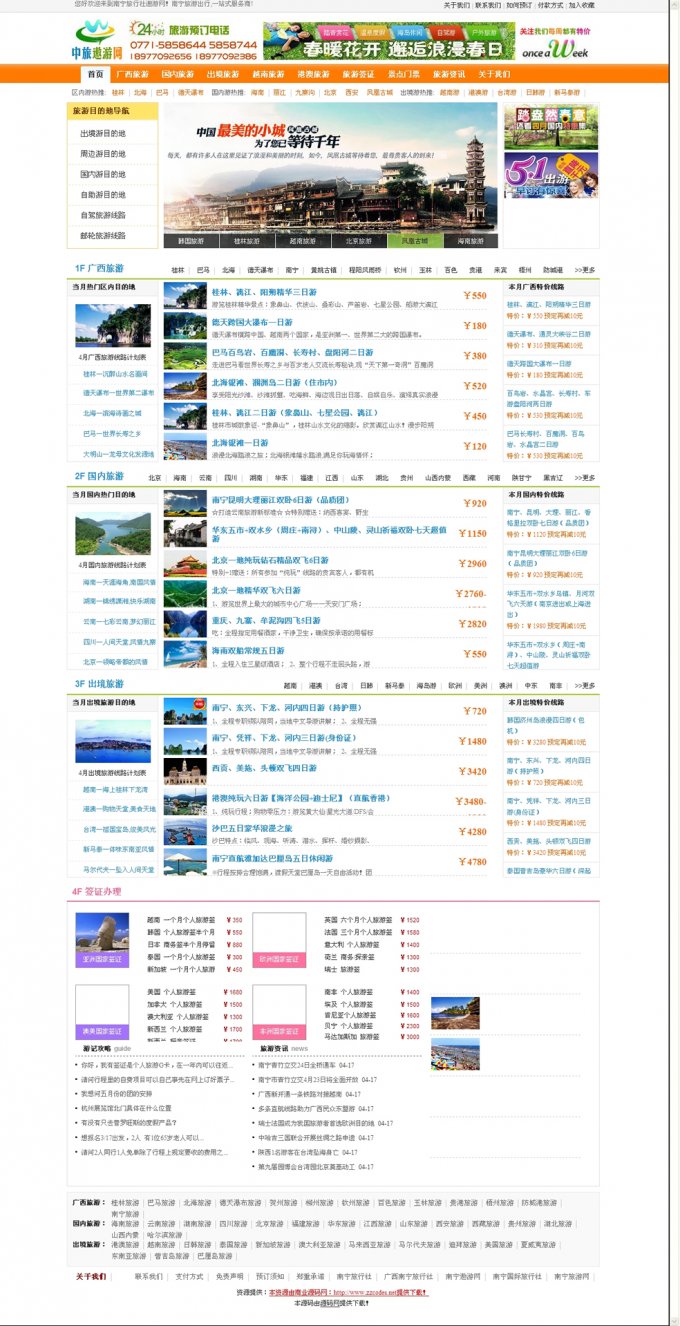Click the elephant hill 广西 destination image
Viewport: 680px width, 1326px height.
click(x=113, y=325)
